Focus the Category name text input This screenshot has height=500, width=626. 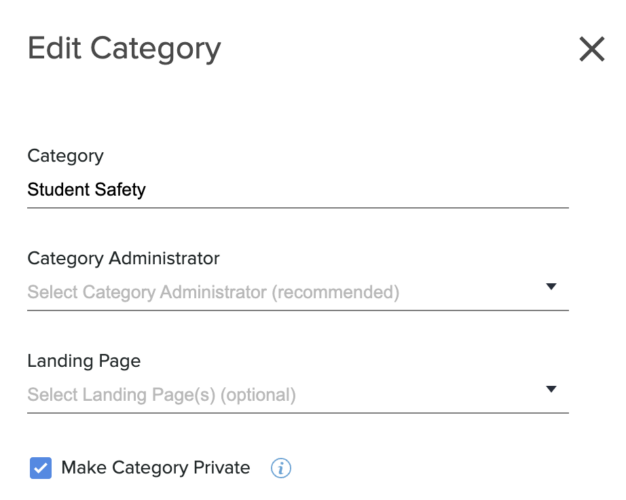[x=297, y=190]
